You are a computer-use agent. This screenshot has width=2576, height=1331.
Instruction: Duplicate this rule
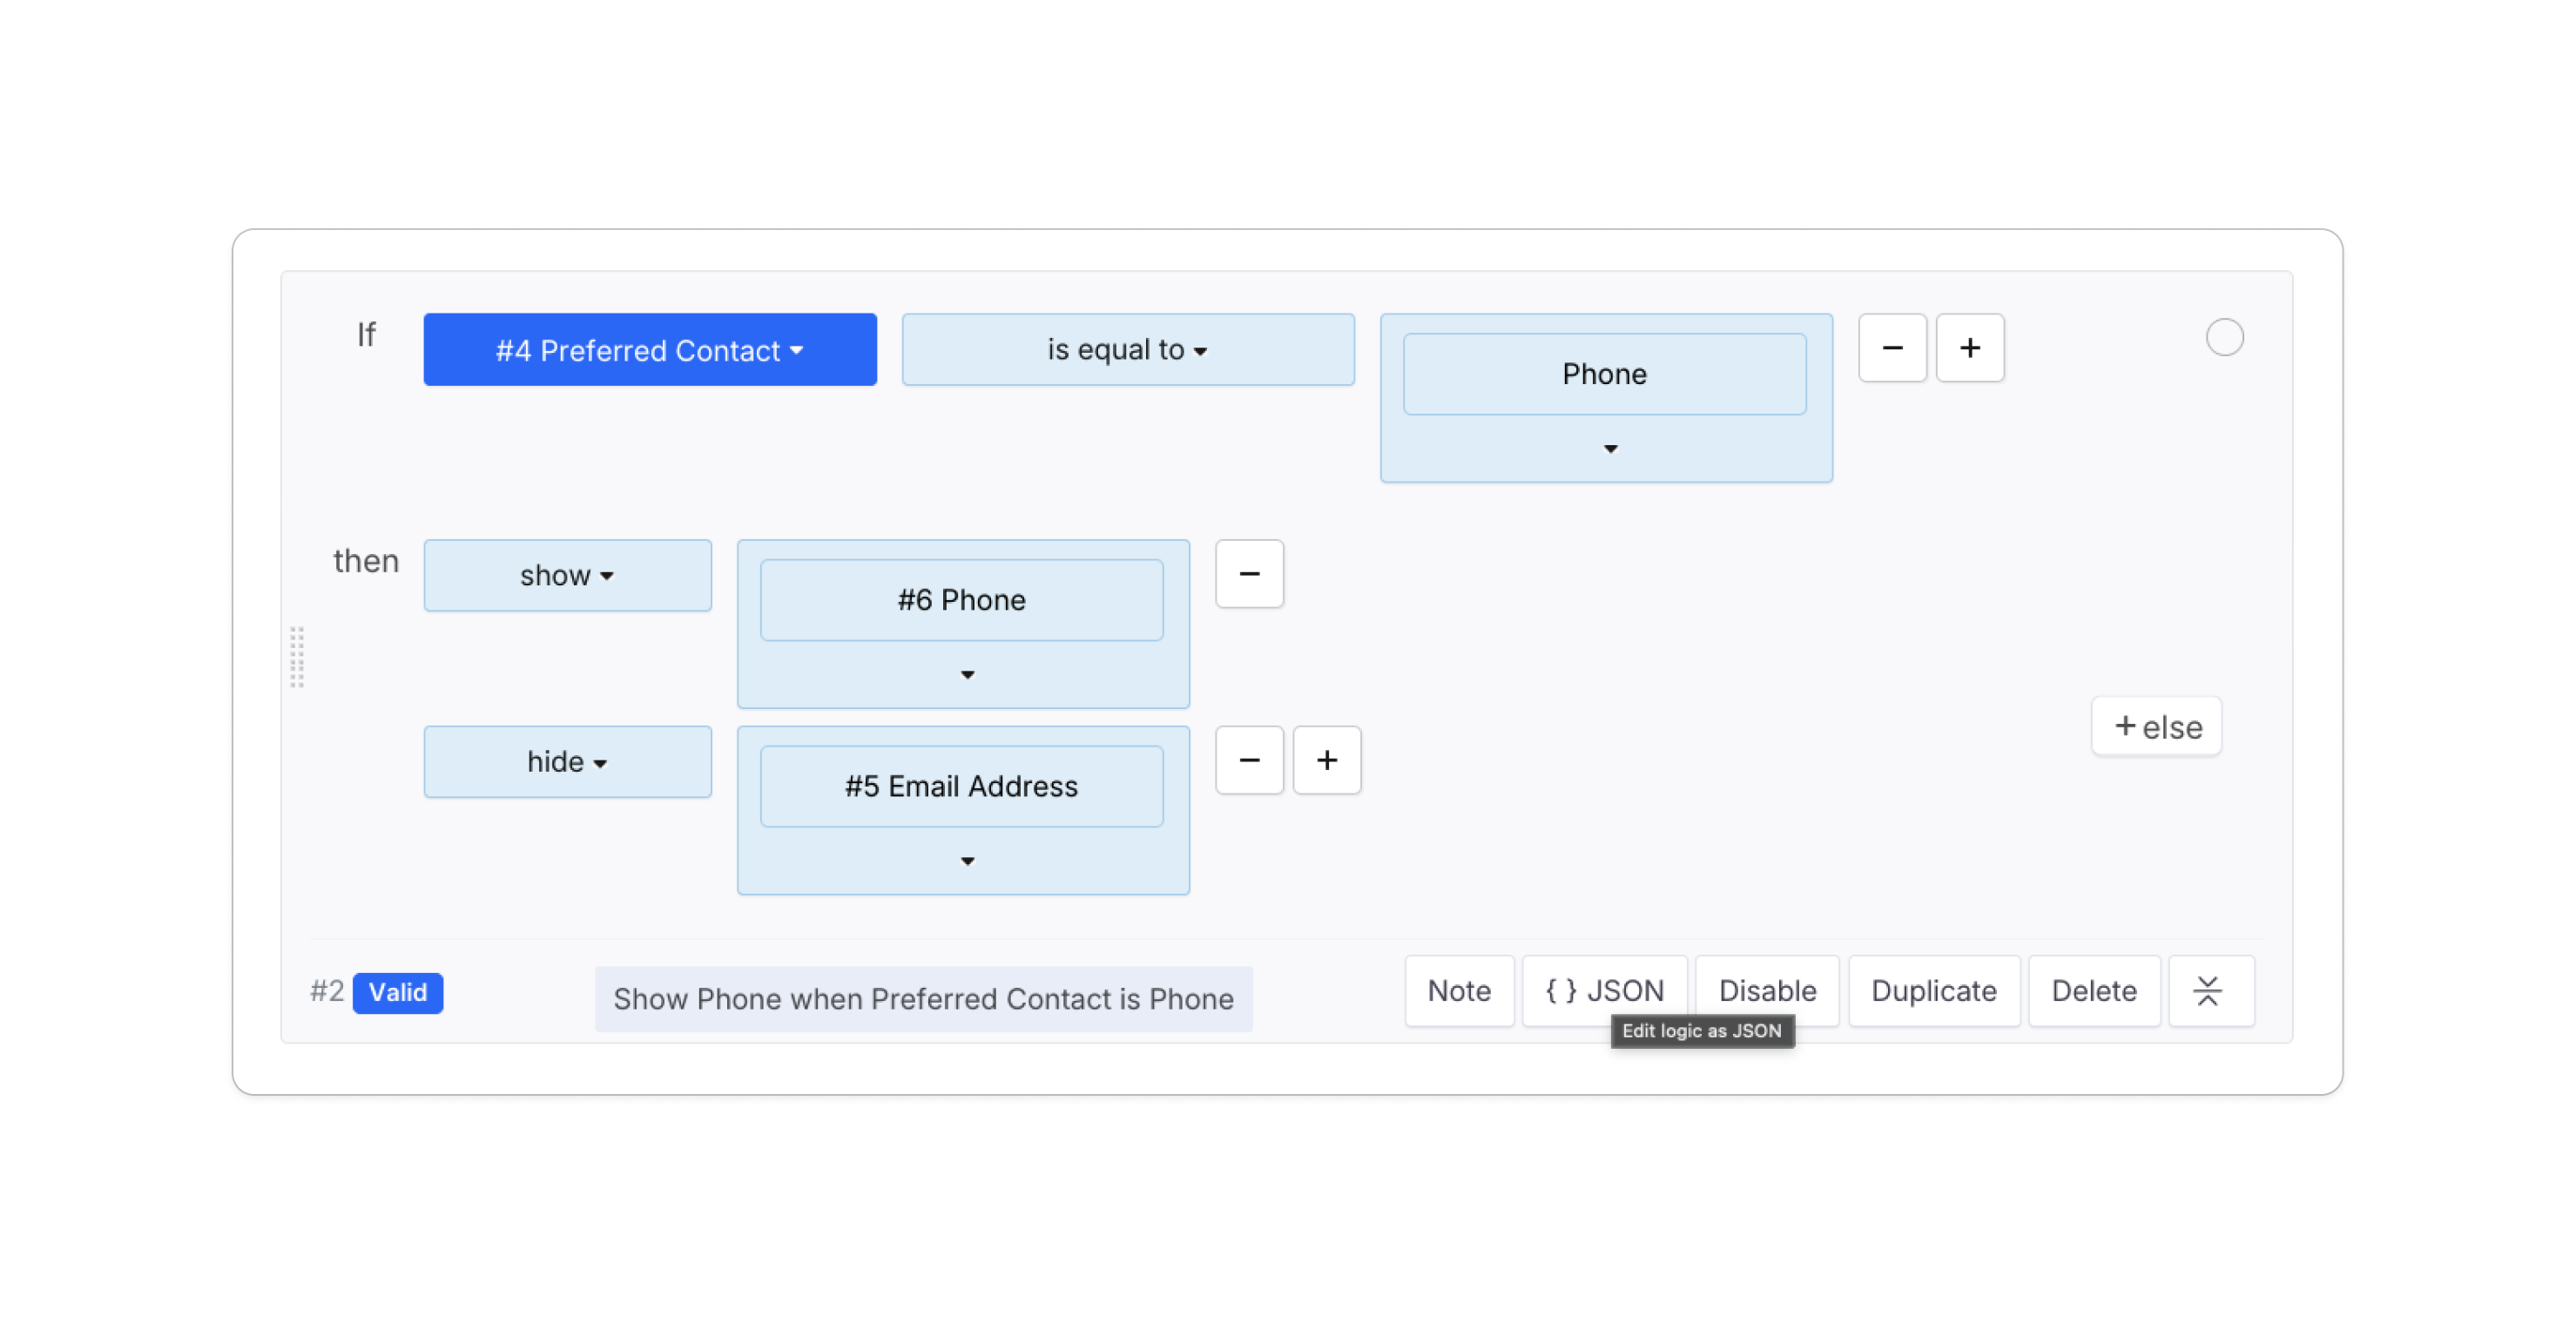[1933, 991]
